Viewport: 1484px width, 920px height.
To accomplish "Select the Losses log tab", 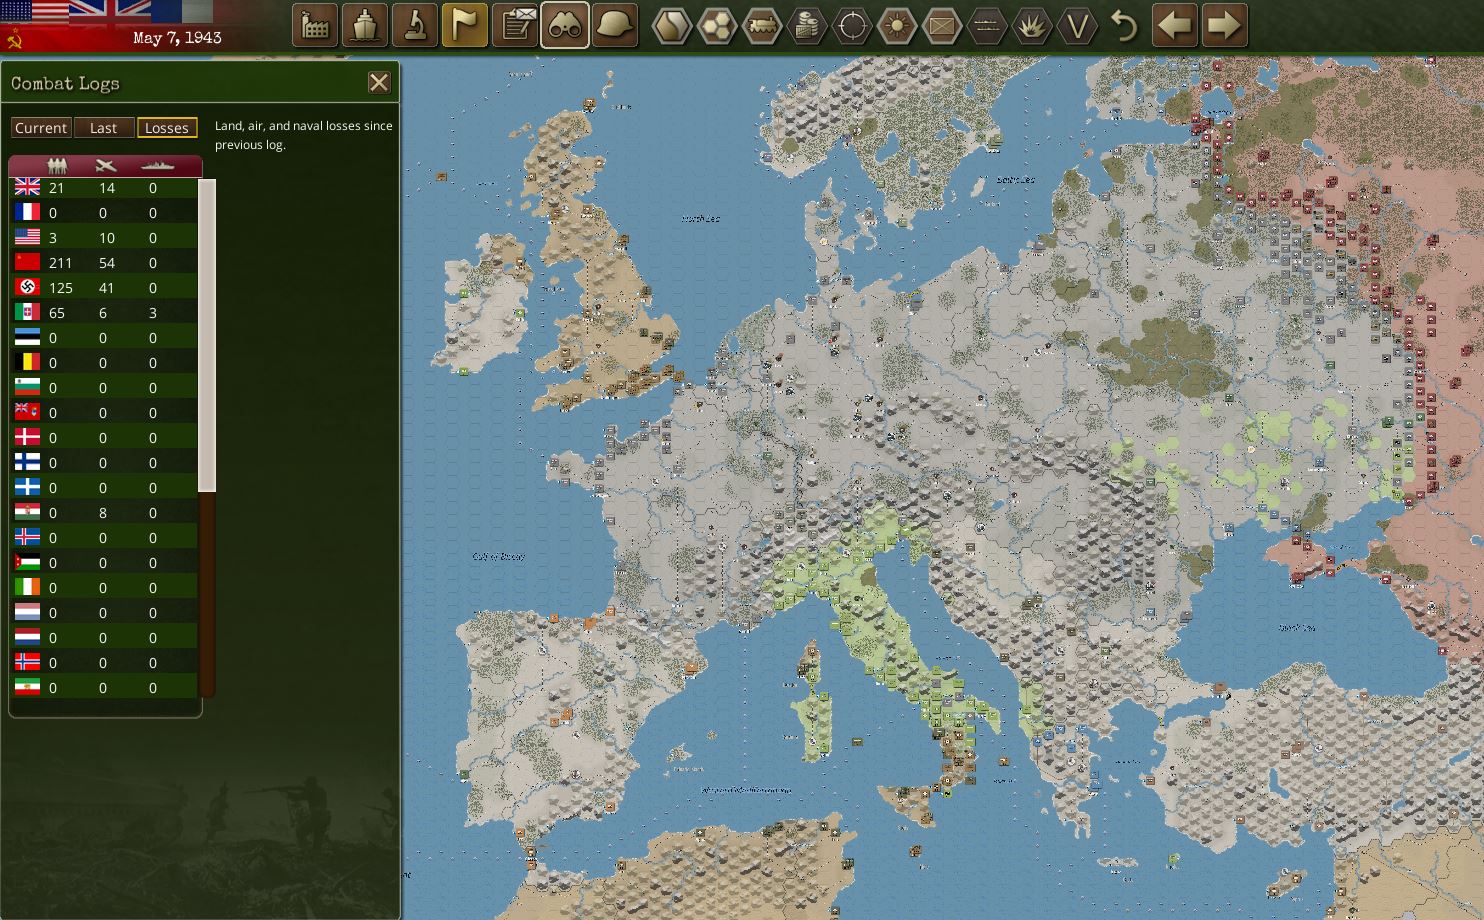I will (x=166, y=128).
